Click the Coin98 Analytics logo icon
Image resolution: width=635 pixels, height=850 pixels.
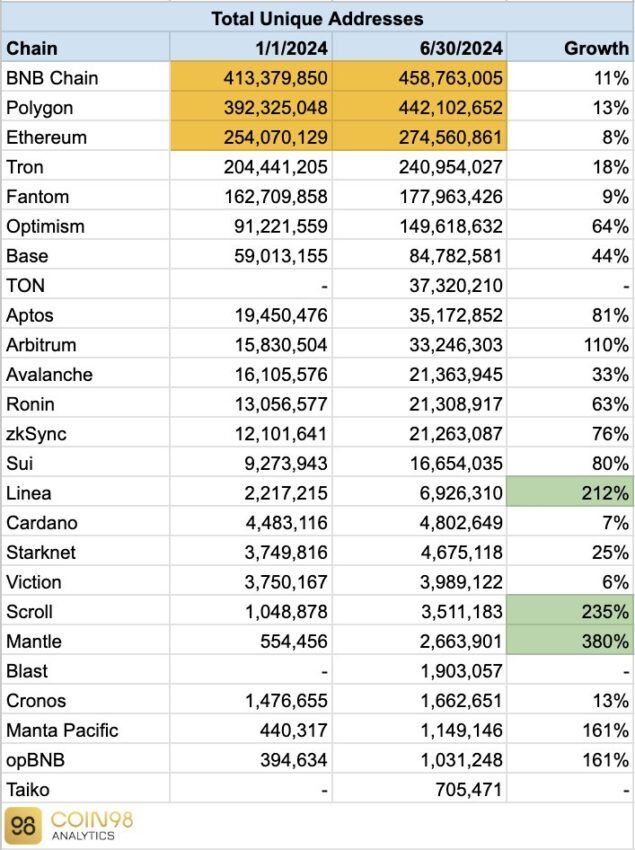point(22,826)
